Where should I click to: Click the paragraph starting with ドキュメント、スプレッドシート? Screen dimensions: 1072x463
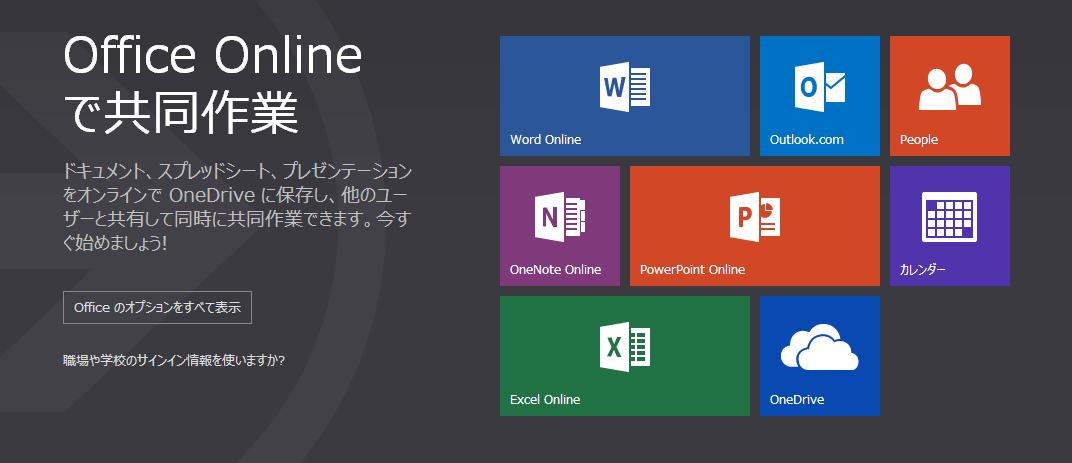pos(238,207)
